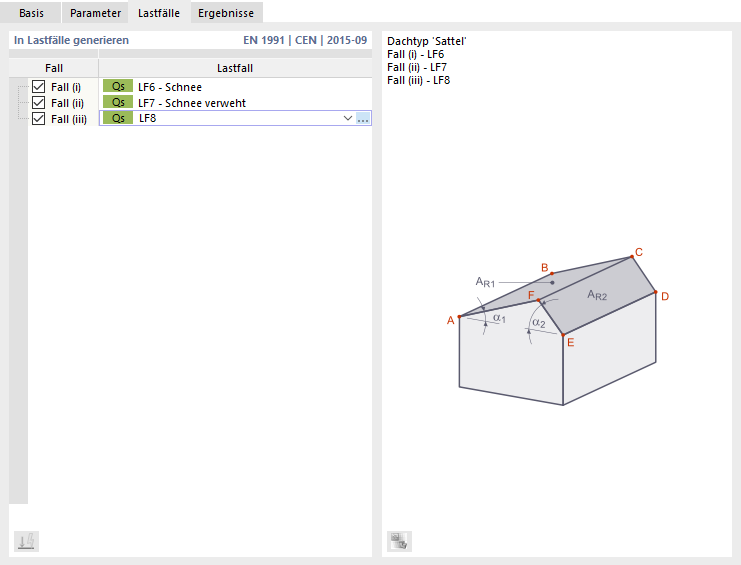The height and width of the screenshot is (565, 741).
Task: Click the Lastfall column header
Action: (235, 68)
